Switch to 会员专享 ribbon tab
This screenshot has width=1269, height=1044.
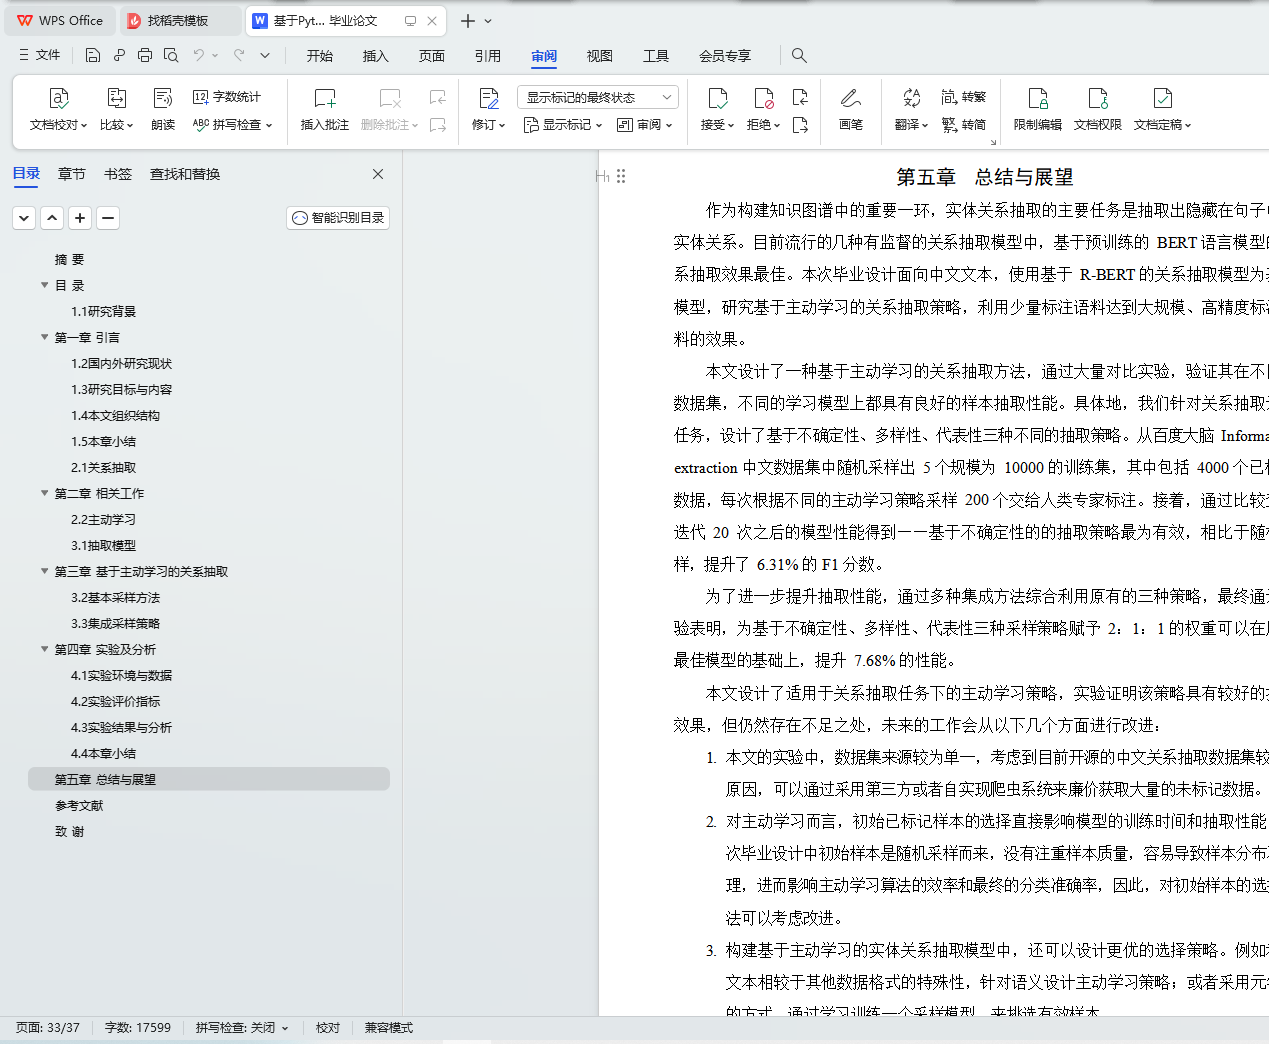[x=725, y=56]
